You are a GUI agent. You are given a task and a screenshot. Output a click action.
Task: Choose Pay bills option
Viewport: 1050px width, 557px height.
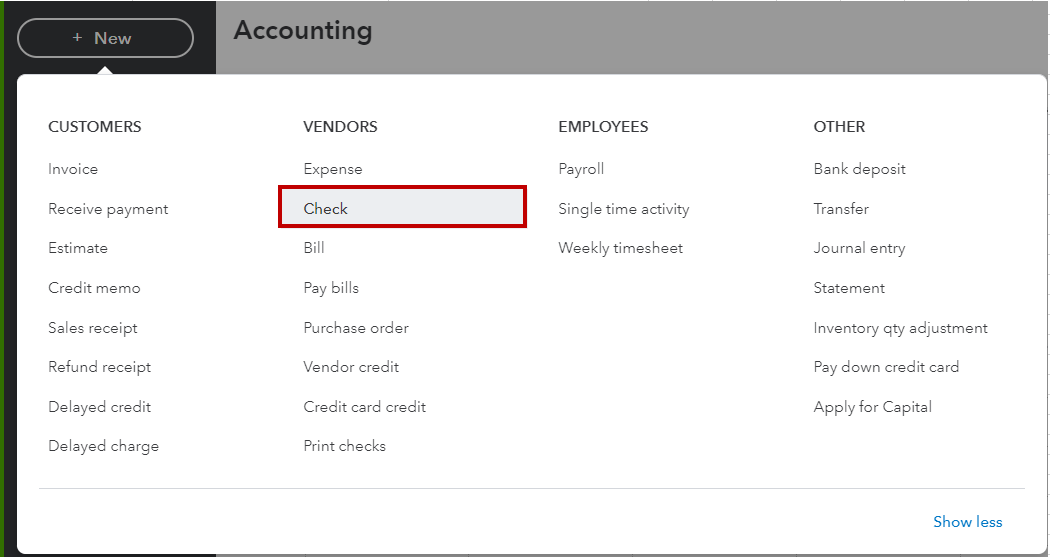[x=331, y=288]
